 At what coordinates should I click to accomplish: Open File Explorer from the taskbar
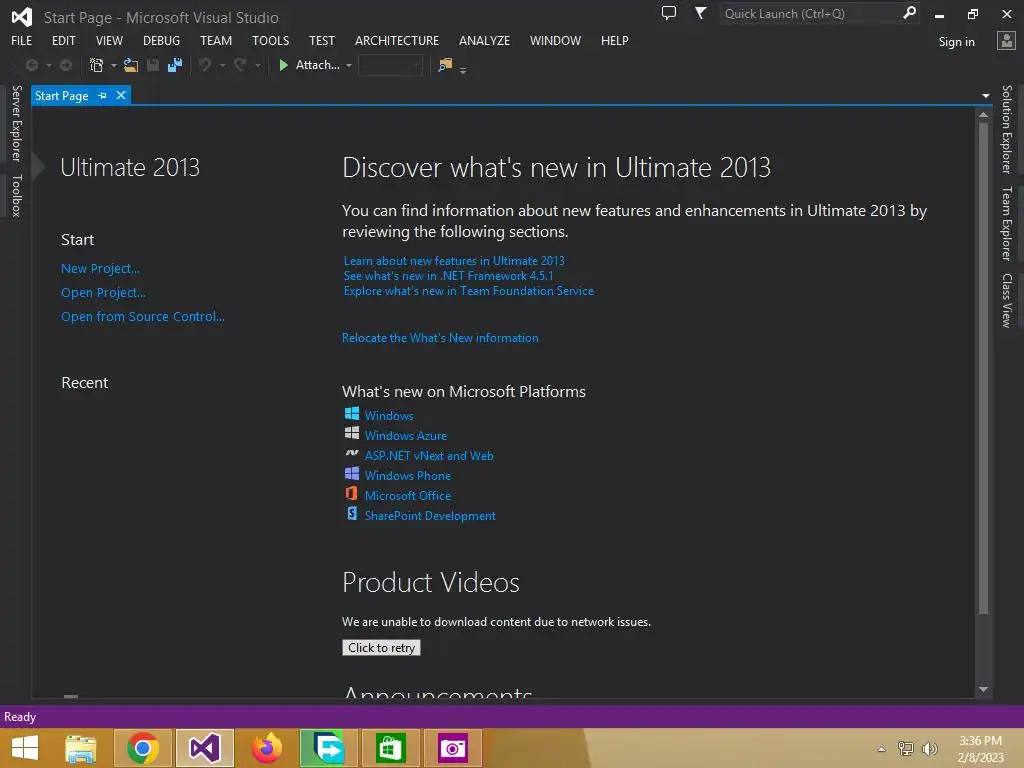[81, 748]
